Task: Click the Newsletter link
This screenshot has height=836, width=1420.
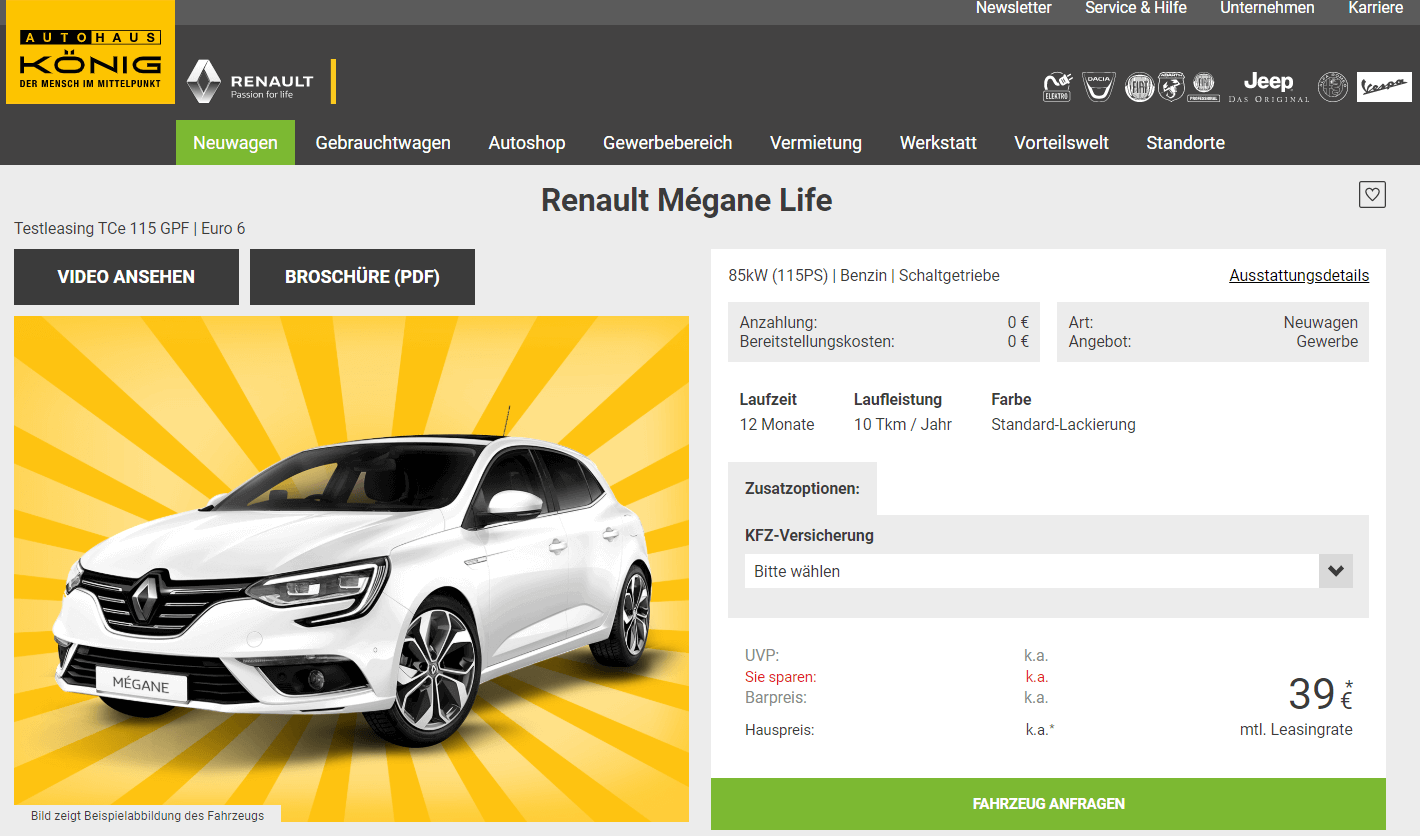Action: click(1014, 8)
